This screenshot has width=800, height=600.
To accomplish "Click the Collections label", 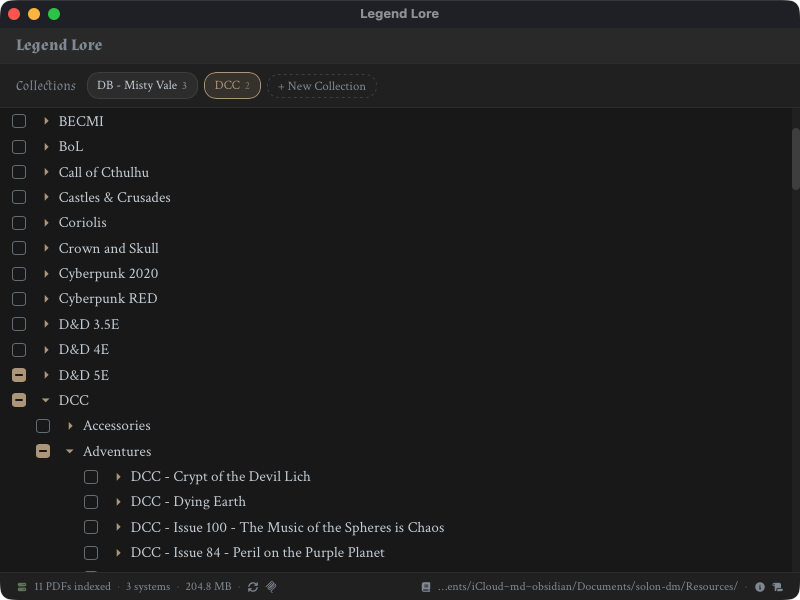I will (x=46, y=86).
